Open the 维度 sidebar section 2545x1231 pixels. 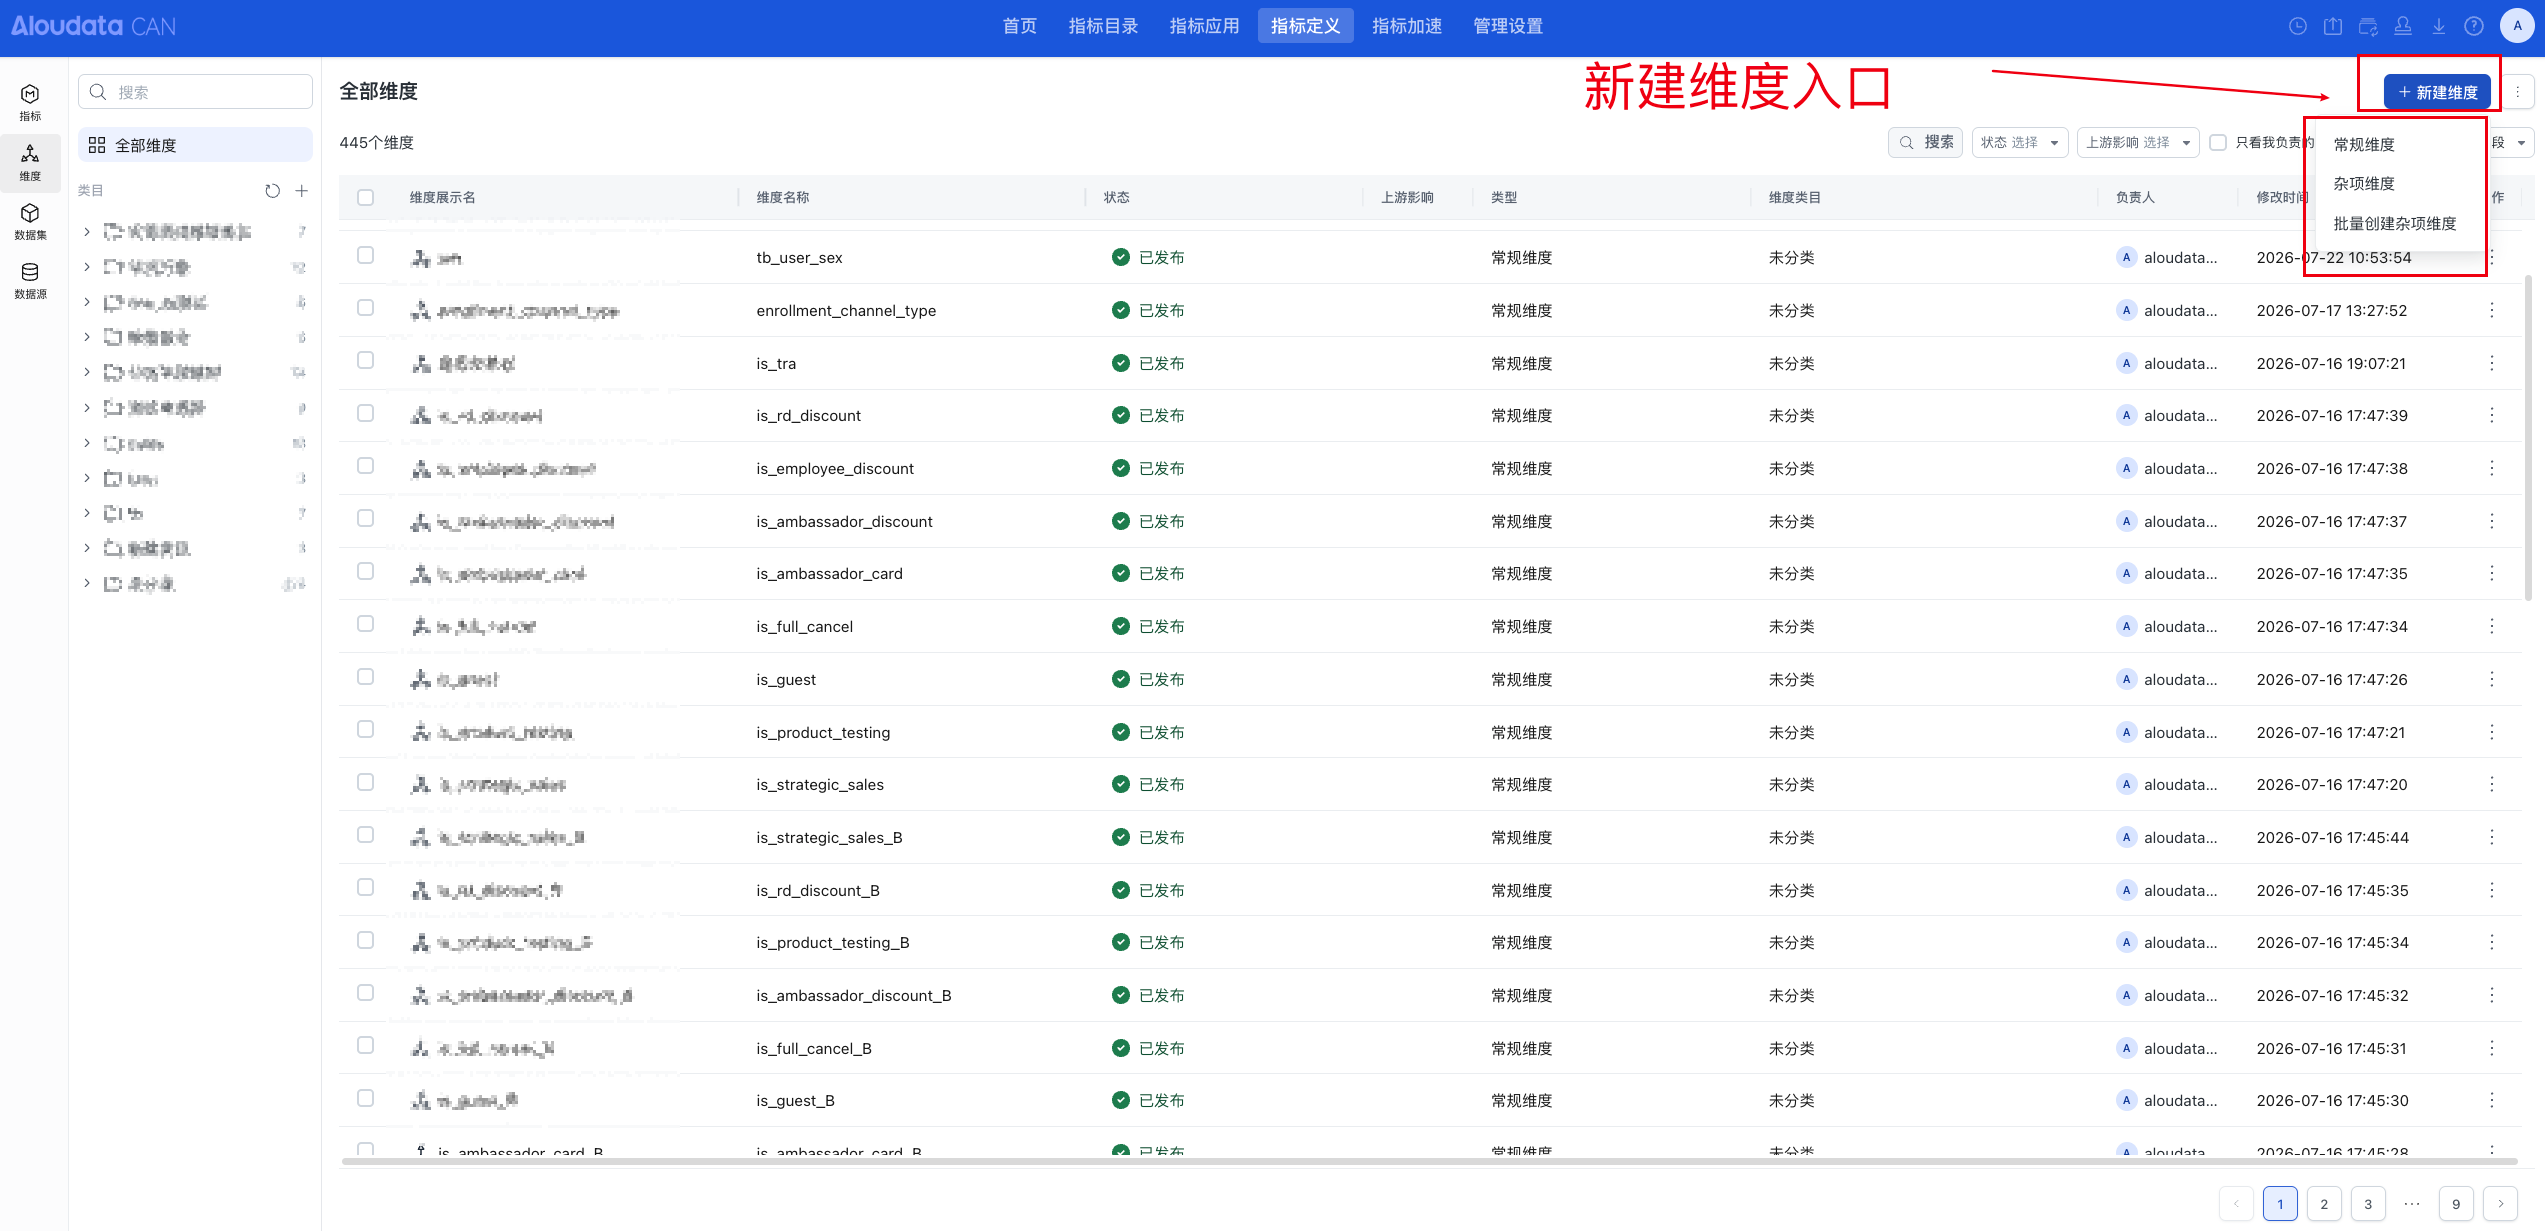30,162
